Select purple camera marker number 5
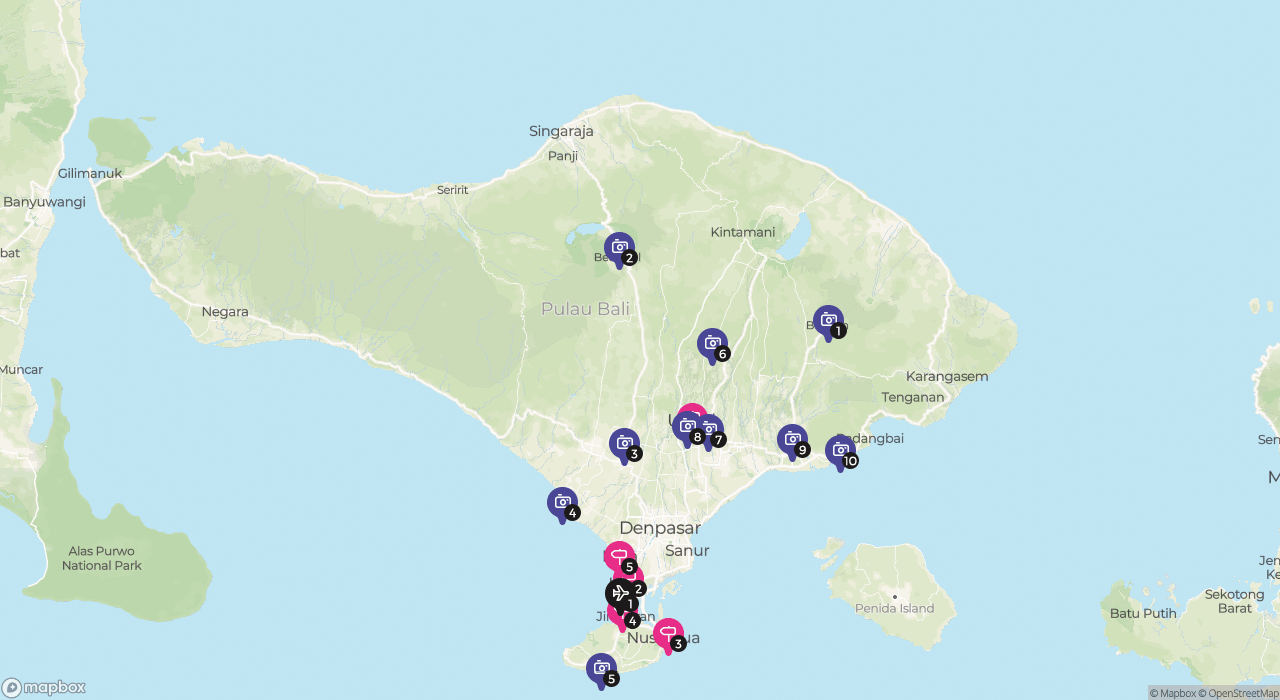 pos(601,669)
